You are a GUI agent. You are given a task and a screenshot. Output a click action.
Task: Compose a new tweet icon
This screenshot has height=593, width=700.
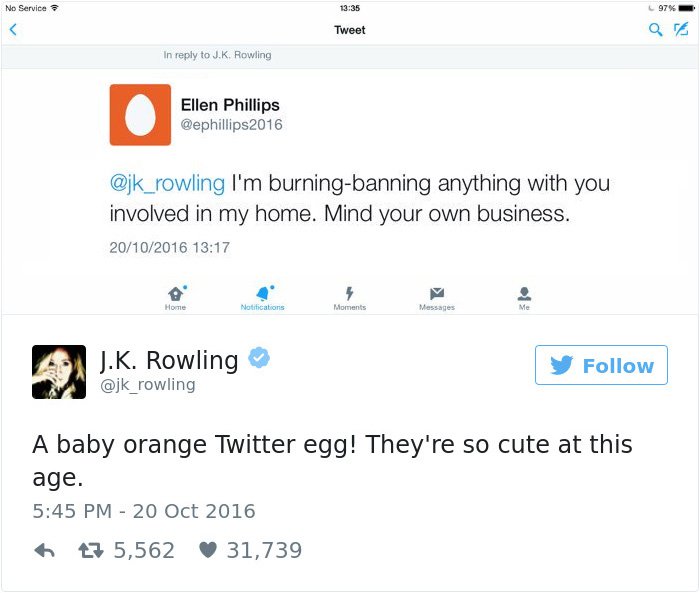point(682,30)
